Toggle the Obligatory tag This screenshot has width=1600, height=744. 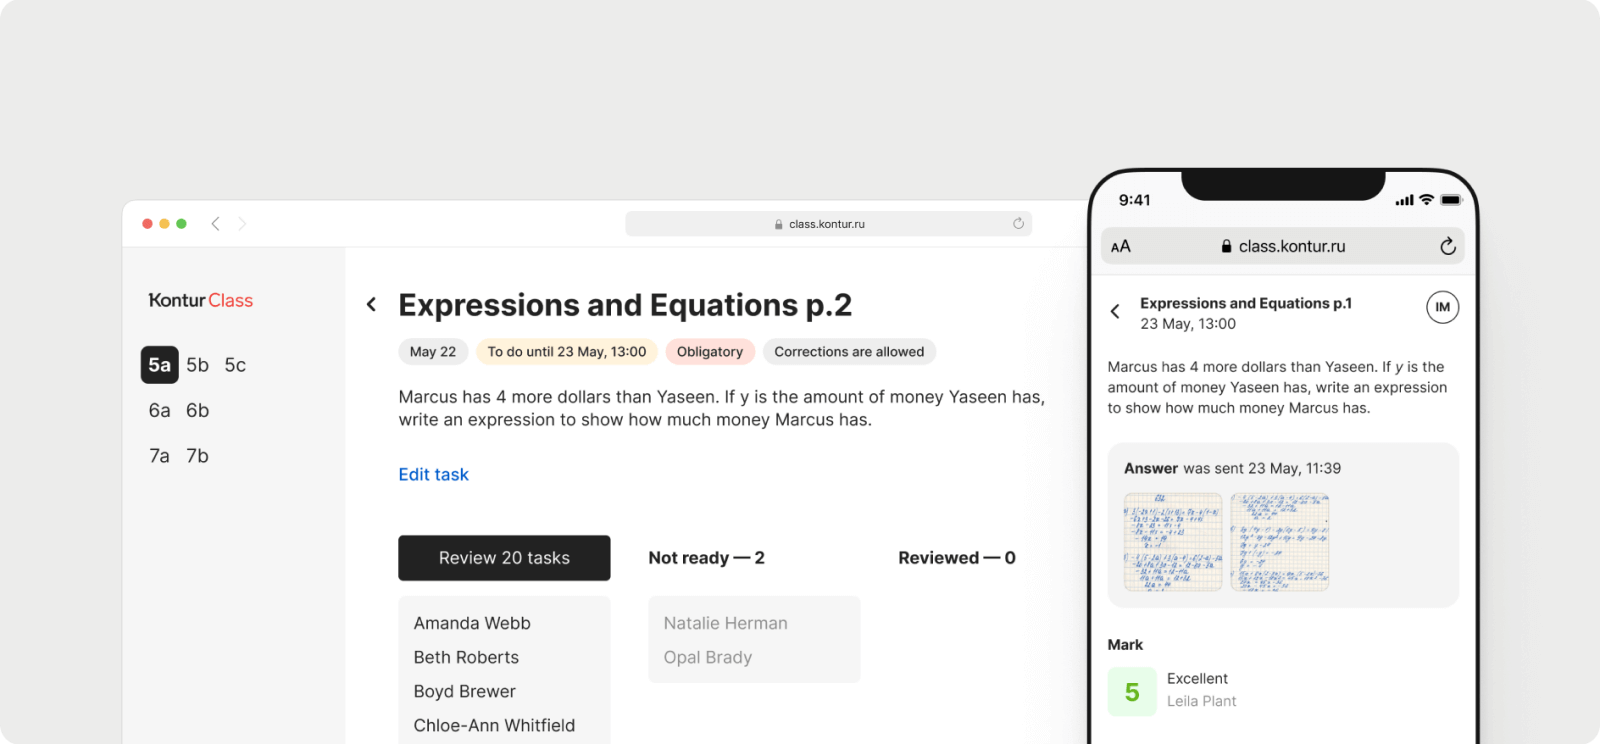coord(710,351)
